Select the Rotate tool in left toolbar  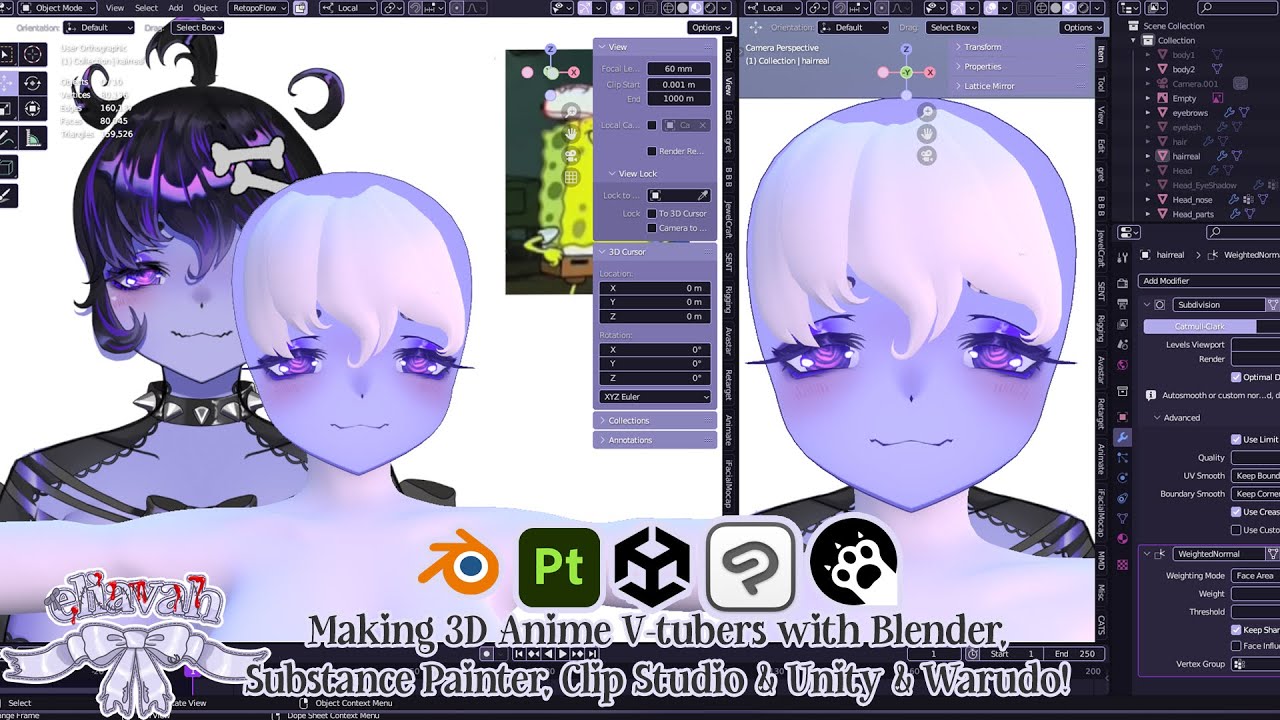coord(32,83)
